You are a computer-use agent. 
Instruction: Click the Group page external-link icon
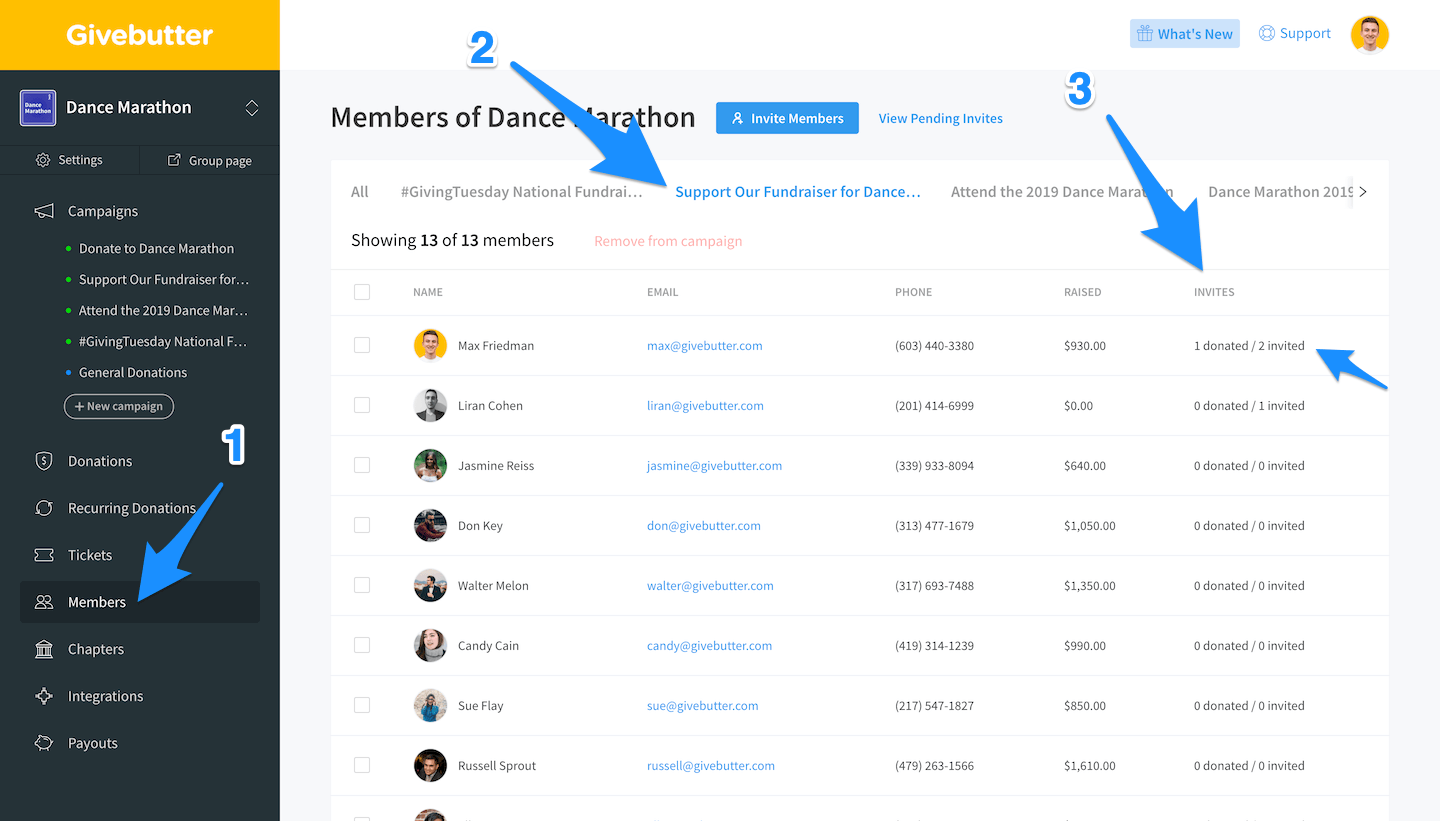(174, 160)
